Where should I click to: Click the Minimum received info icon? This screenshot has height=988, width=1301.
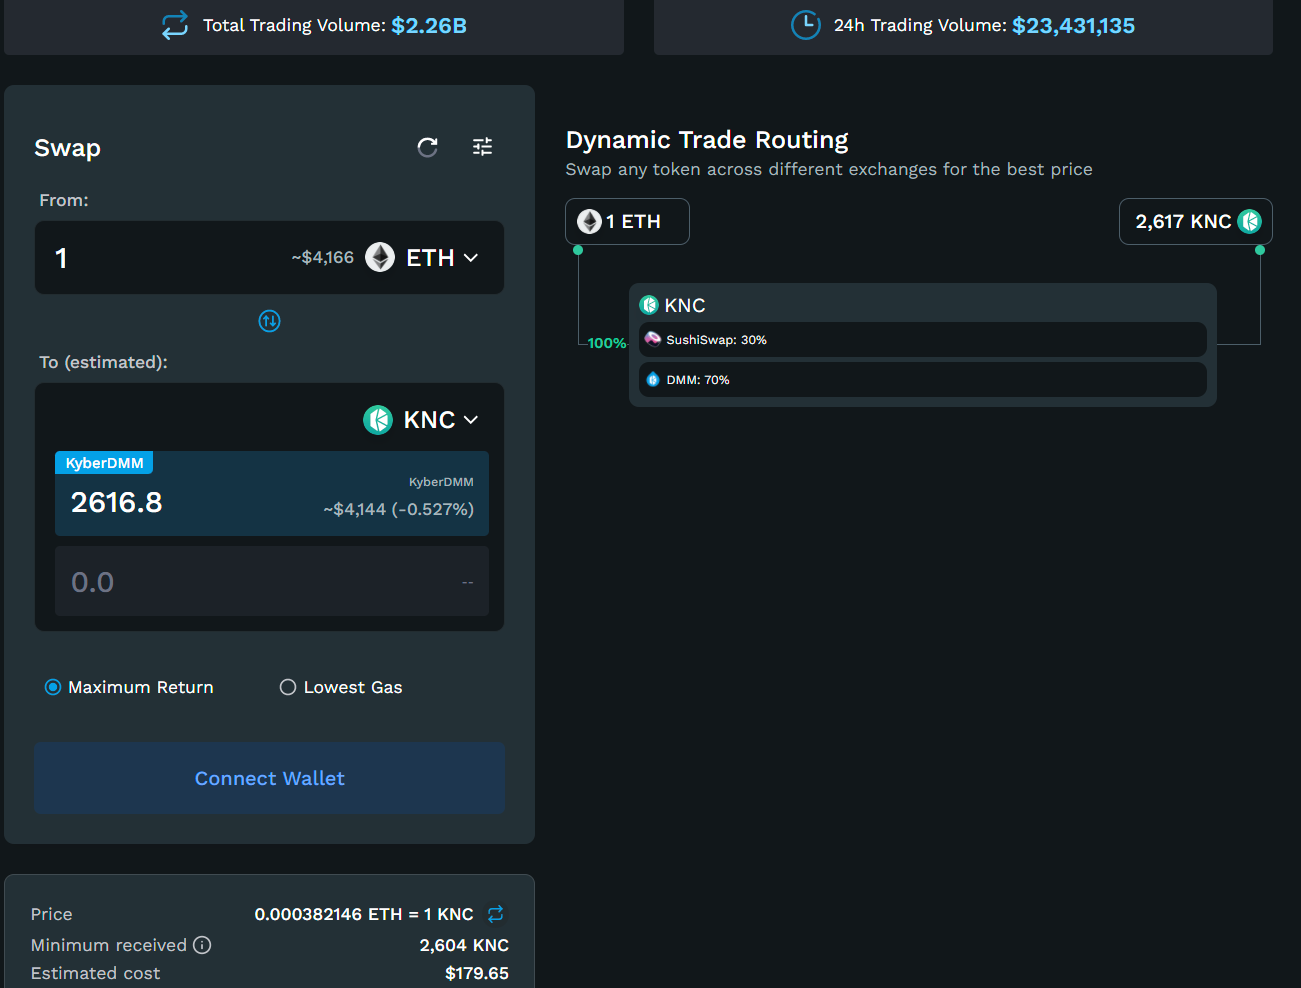pos(202,945)
